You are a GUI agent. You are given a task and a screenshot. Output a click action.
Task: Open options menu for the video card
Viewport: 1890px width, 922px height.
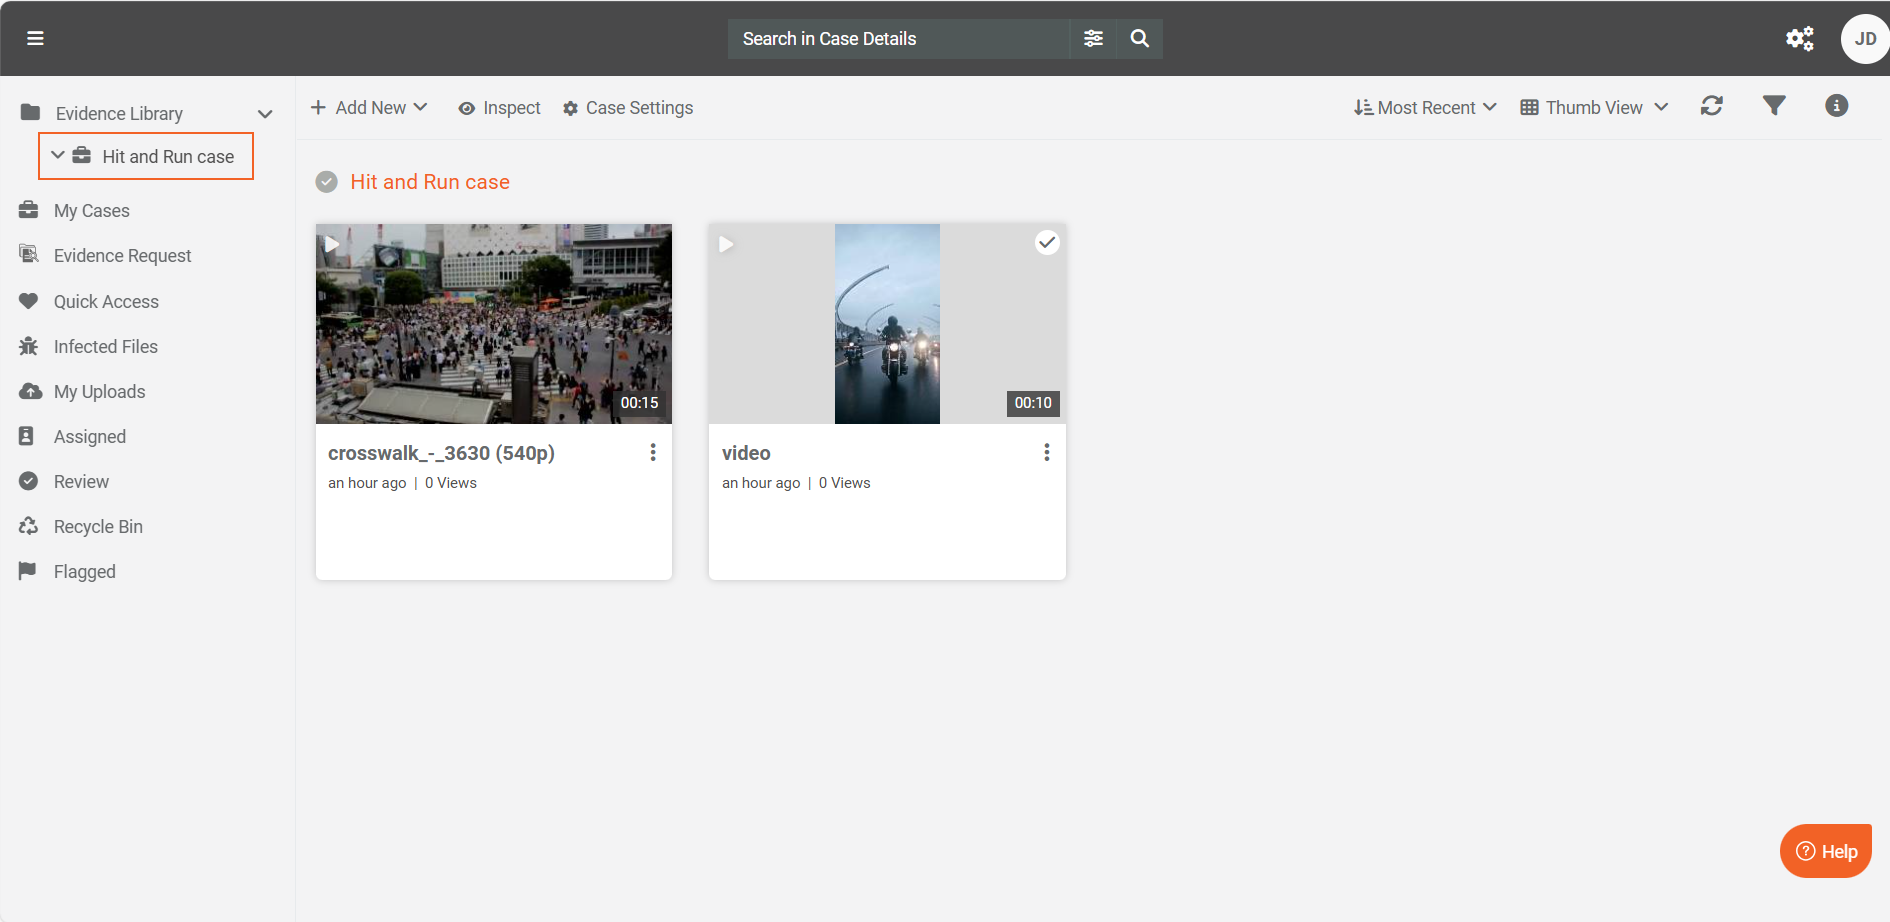1046,453
